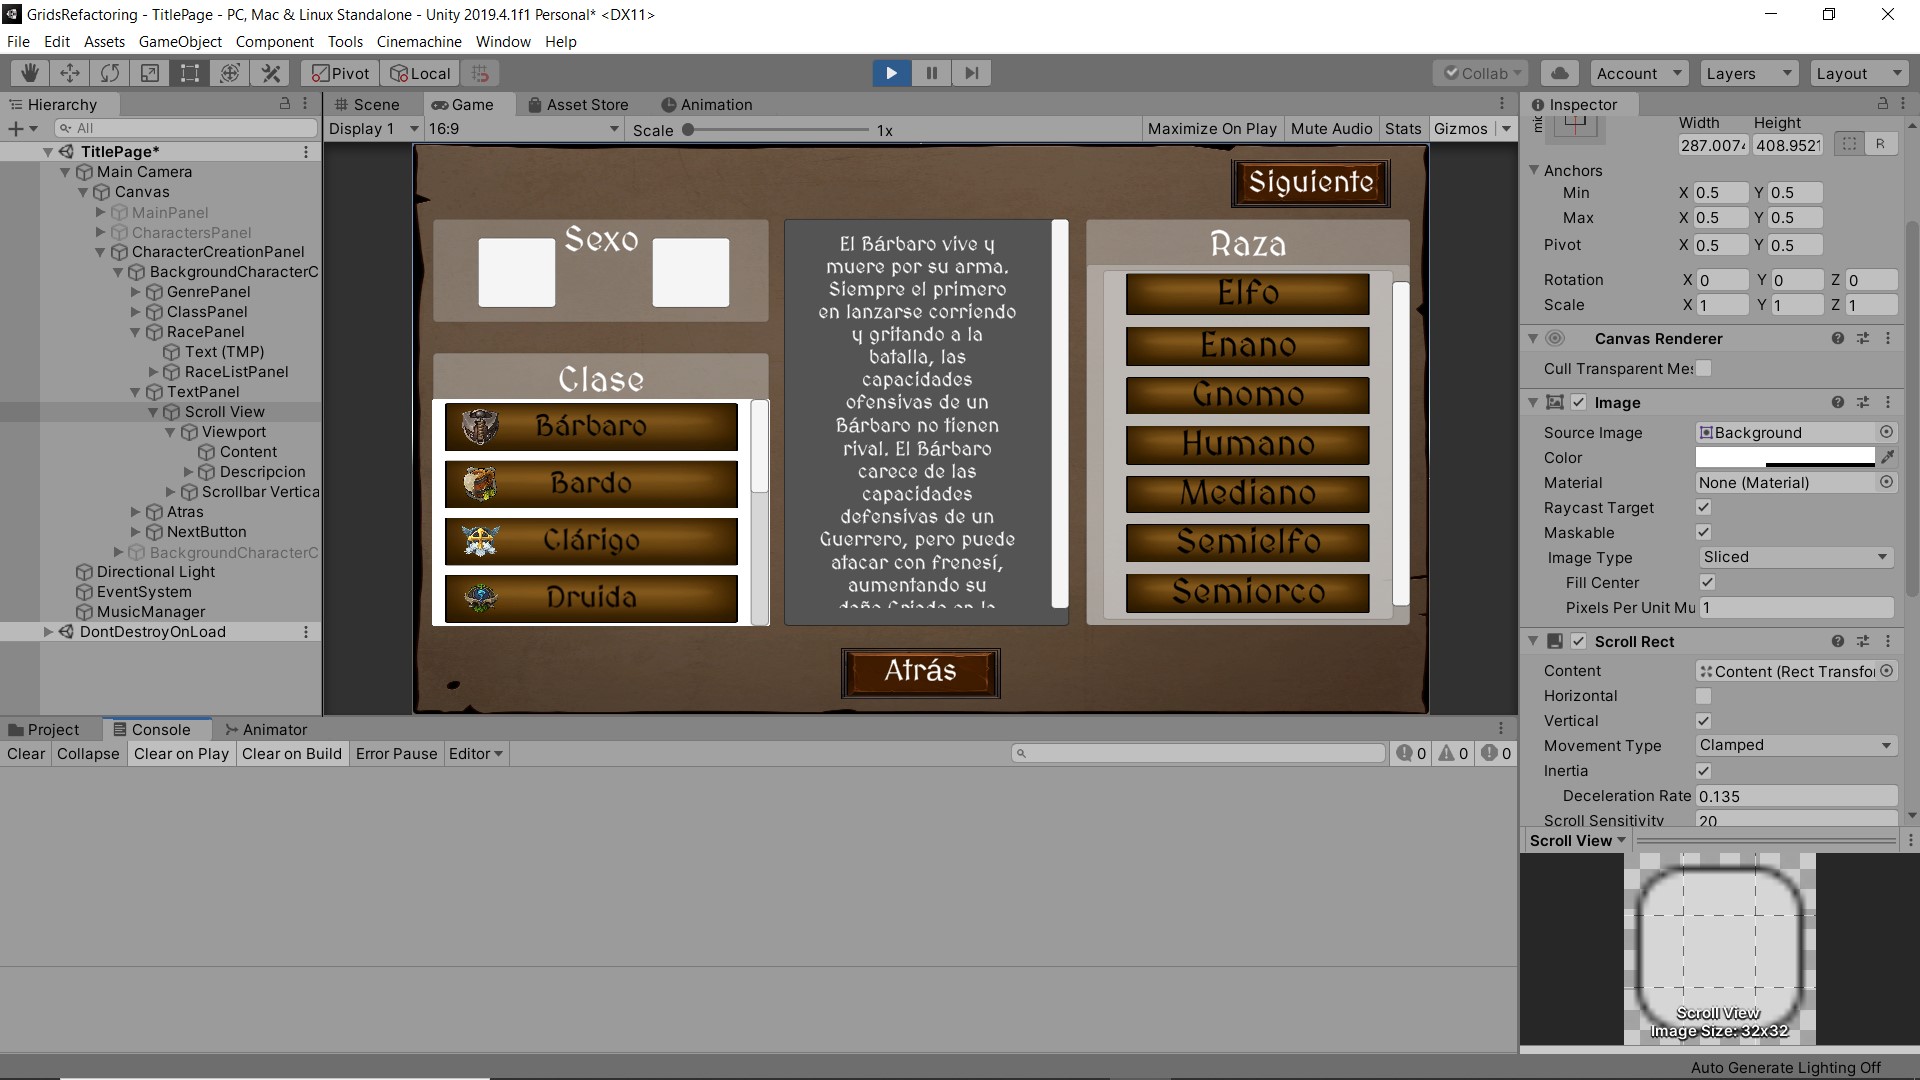
Task: Click the Step frame button
Action: pos(971,73)
